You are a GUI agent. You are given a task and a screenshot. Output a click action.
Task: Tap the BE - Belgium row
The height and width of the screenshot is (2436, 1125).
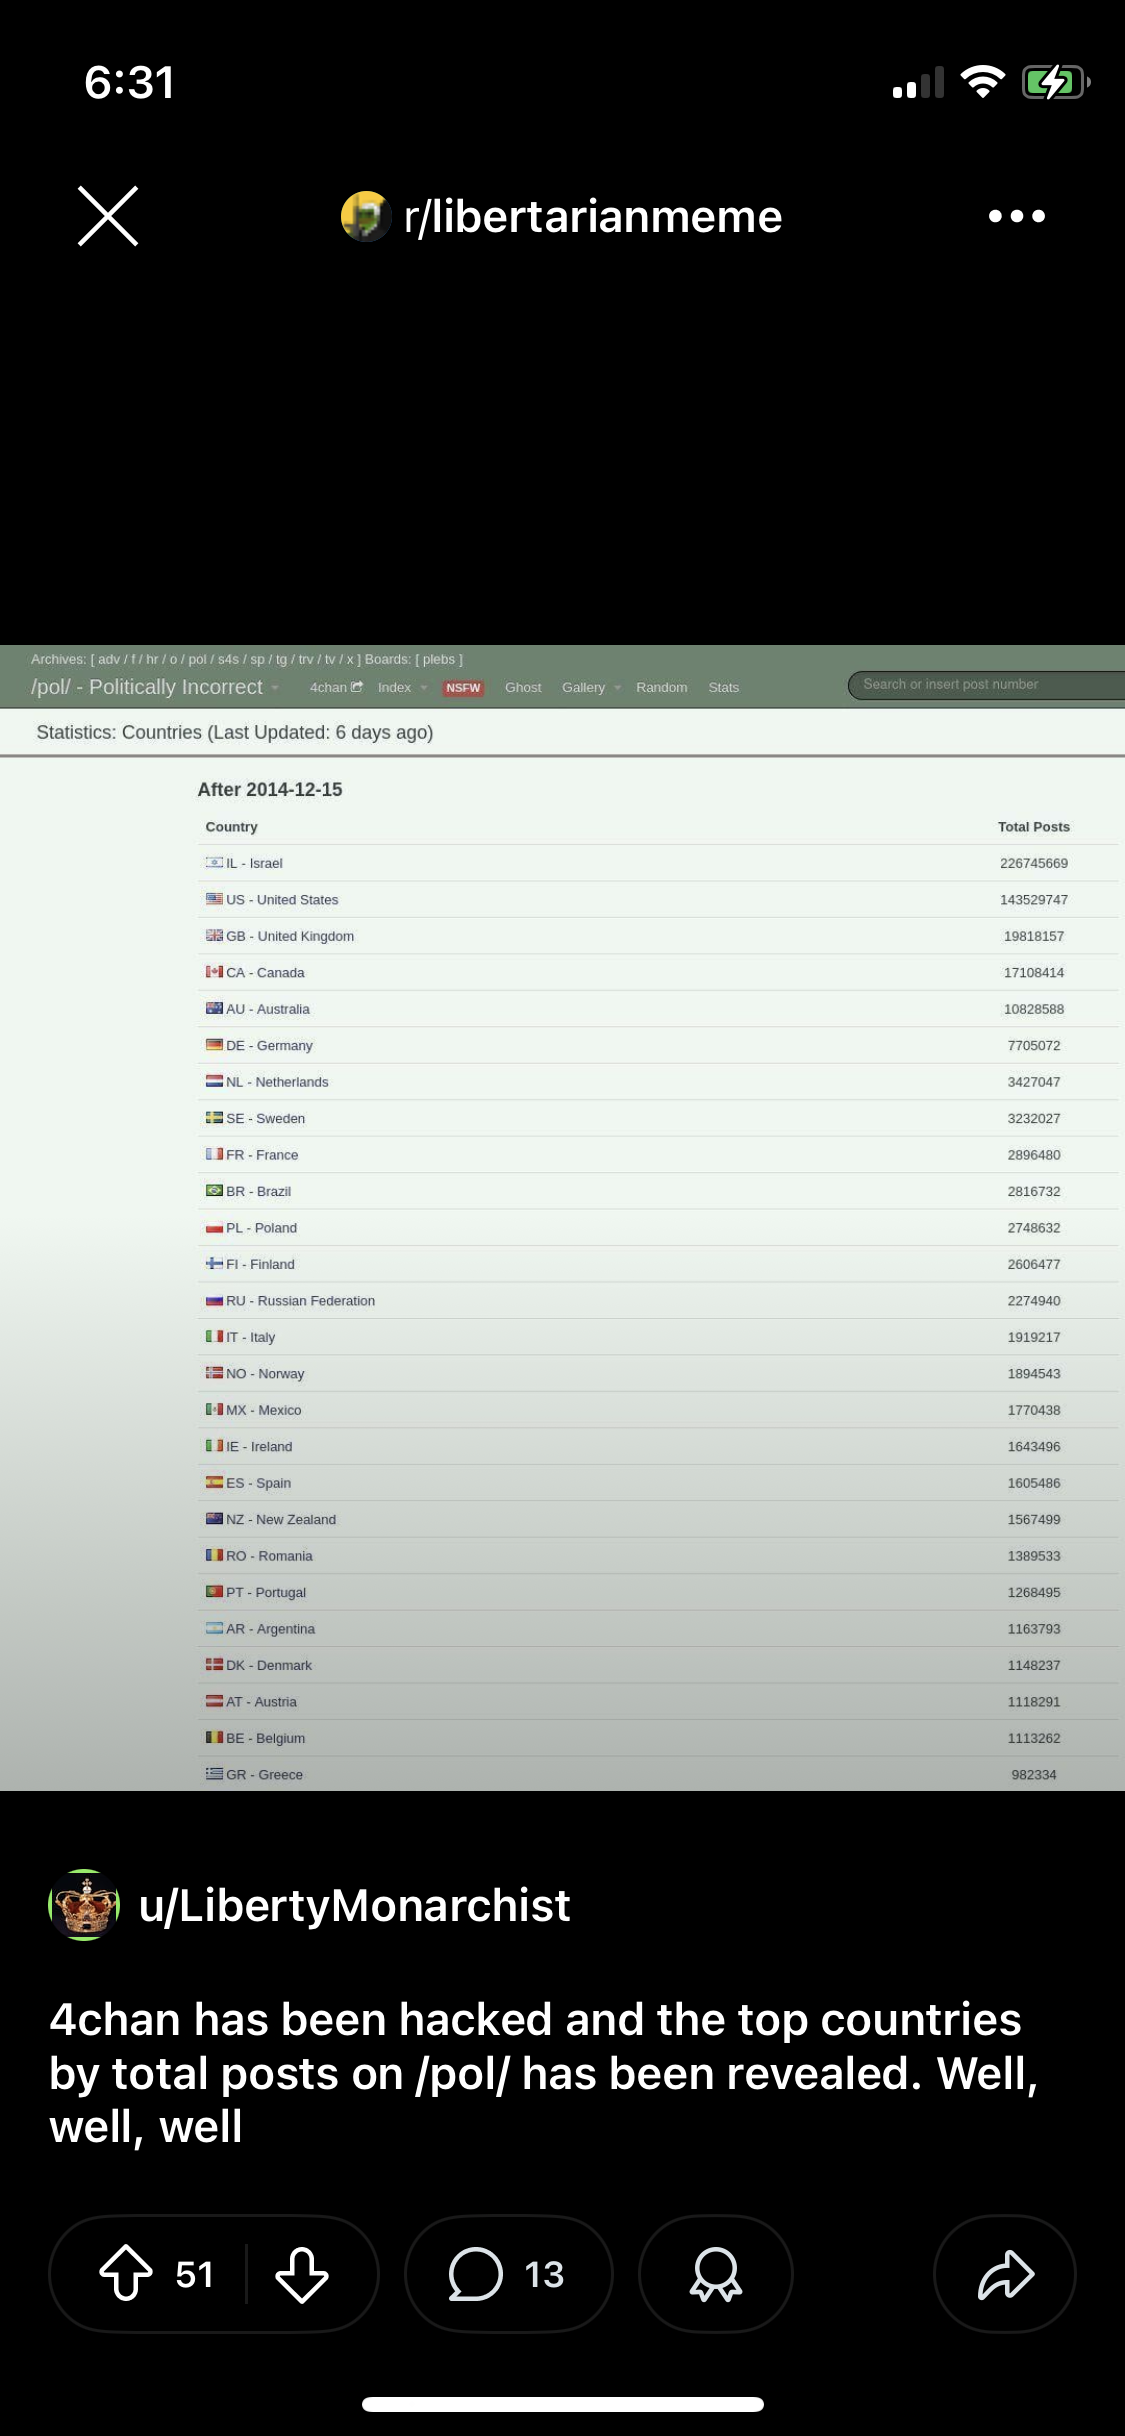click(658, 1739)
